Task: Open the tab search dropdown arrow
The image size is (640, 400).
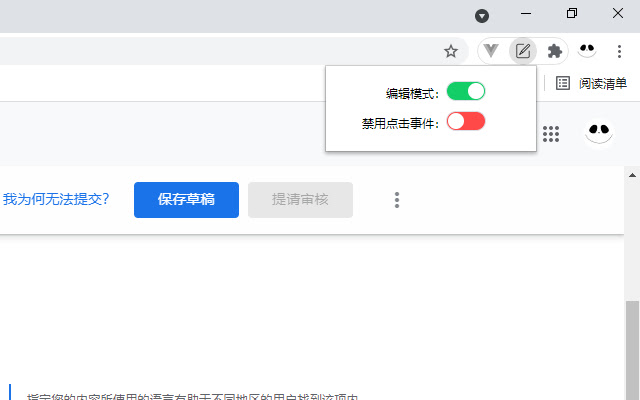Action: click(482, 16)
